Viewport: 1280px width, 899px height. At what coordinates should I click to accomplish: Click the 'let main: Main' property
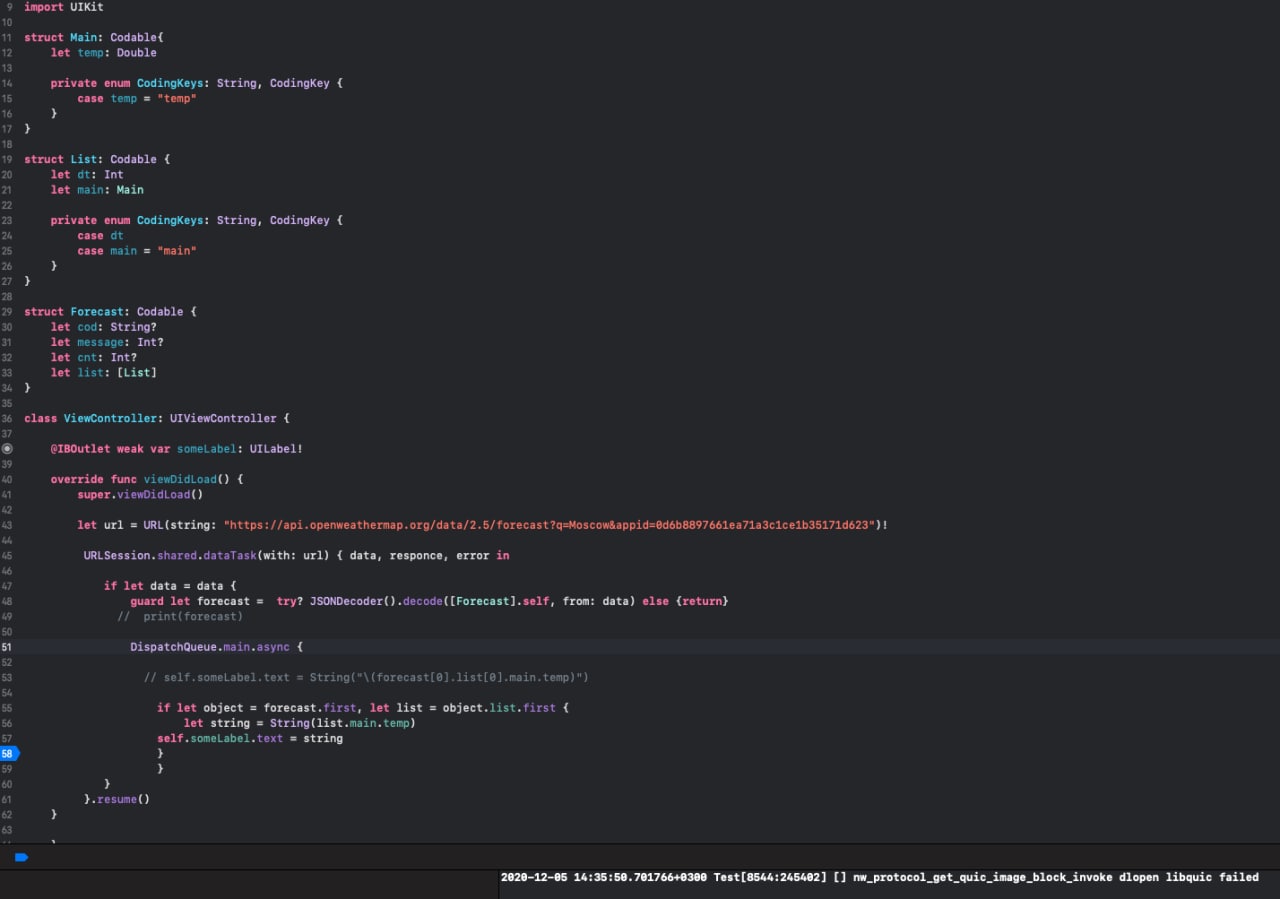97,189
